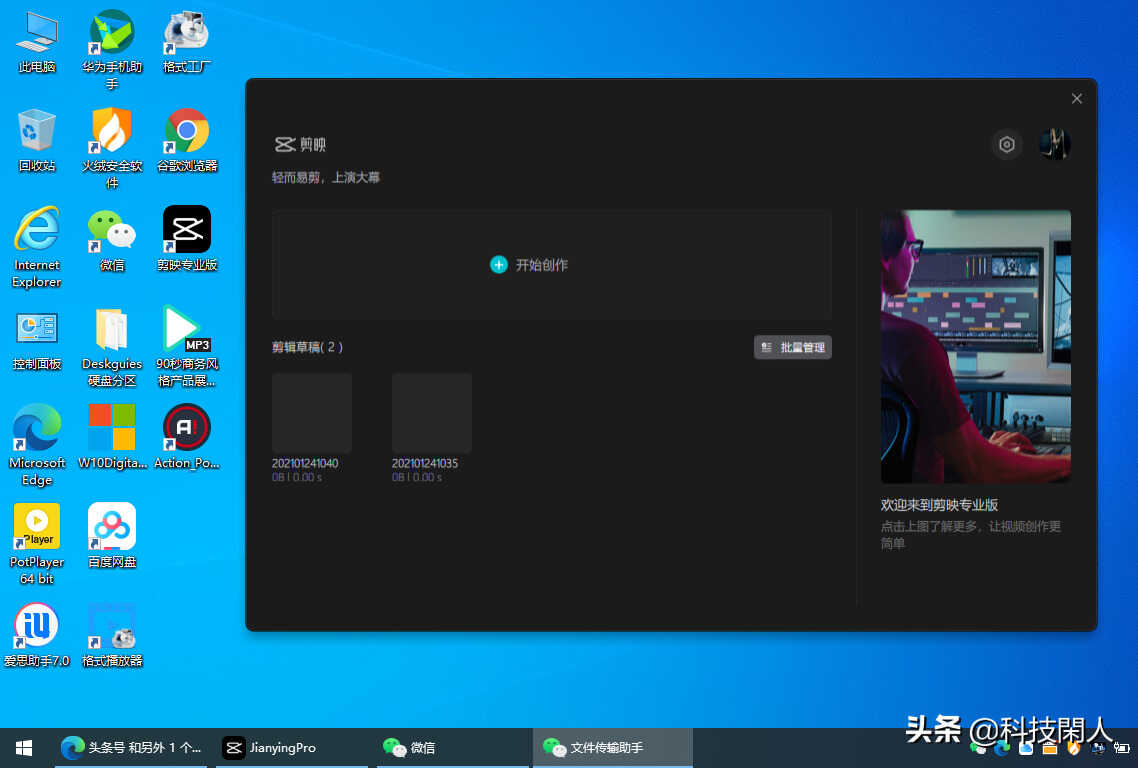The image size is (1138, 768).
Task: Select the 火绒安全软件 desktop icon
Action: coord(112,149)
